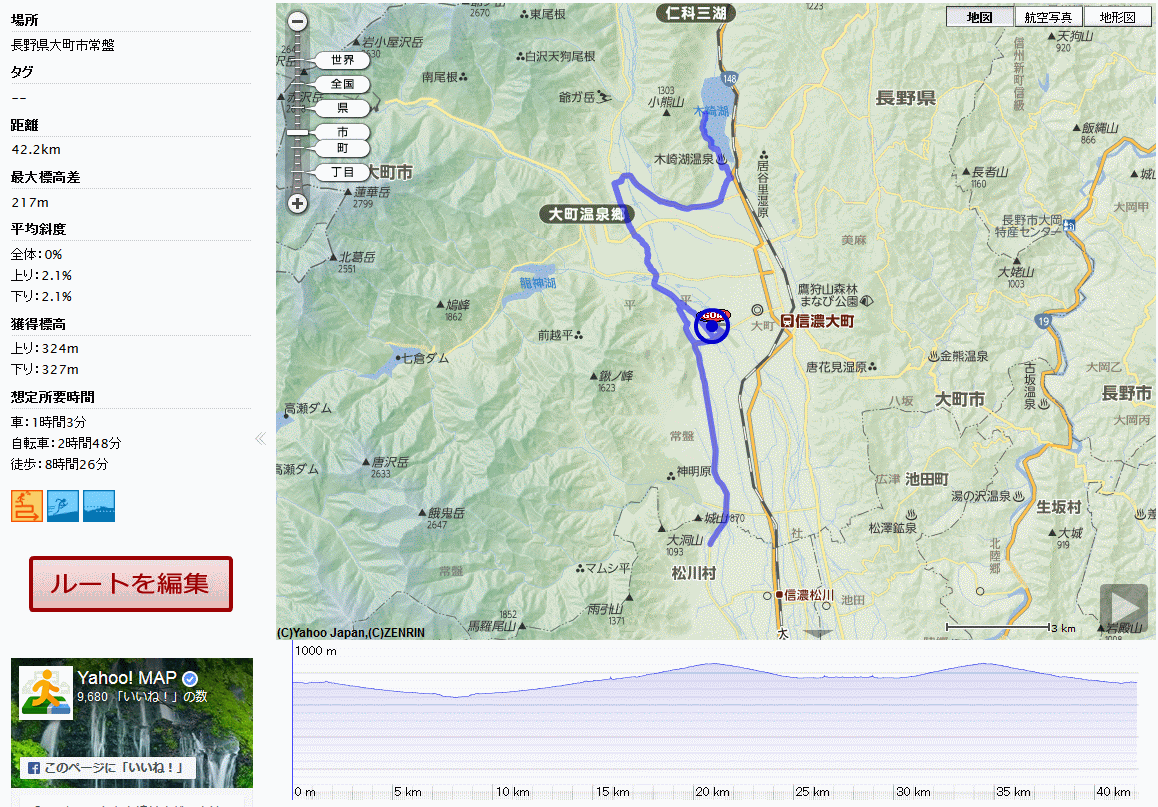The height and width of the screenshot is (807, 1158).
Task: Select the blue flat terrain icon
Action: (x=99, y=506)
